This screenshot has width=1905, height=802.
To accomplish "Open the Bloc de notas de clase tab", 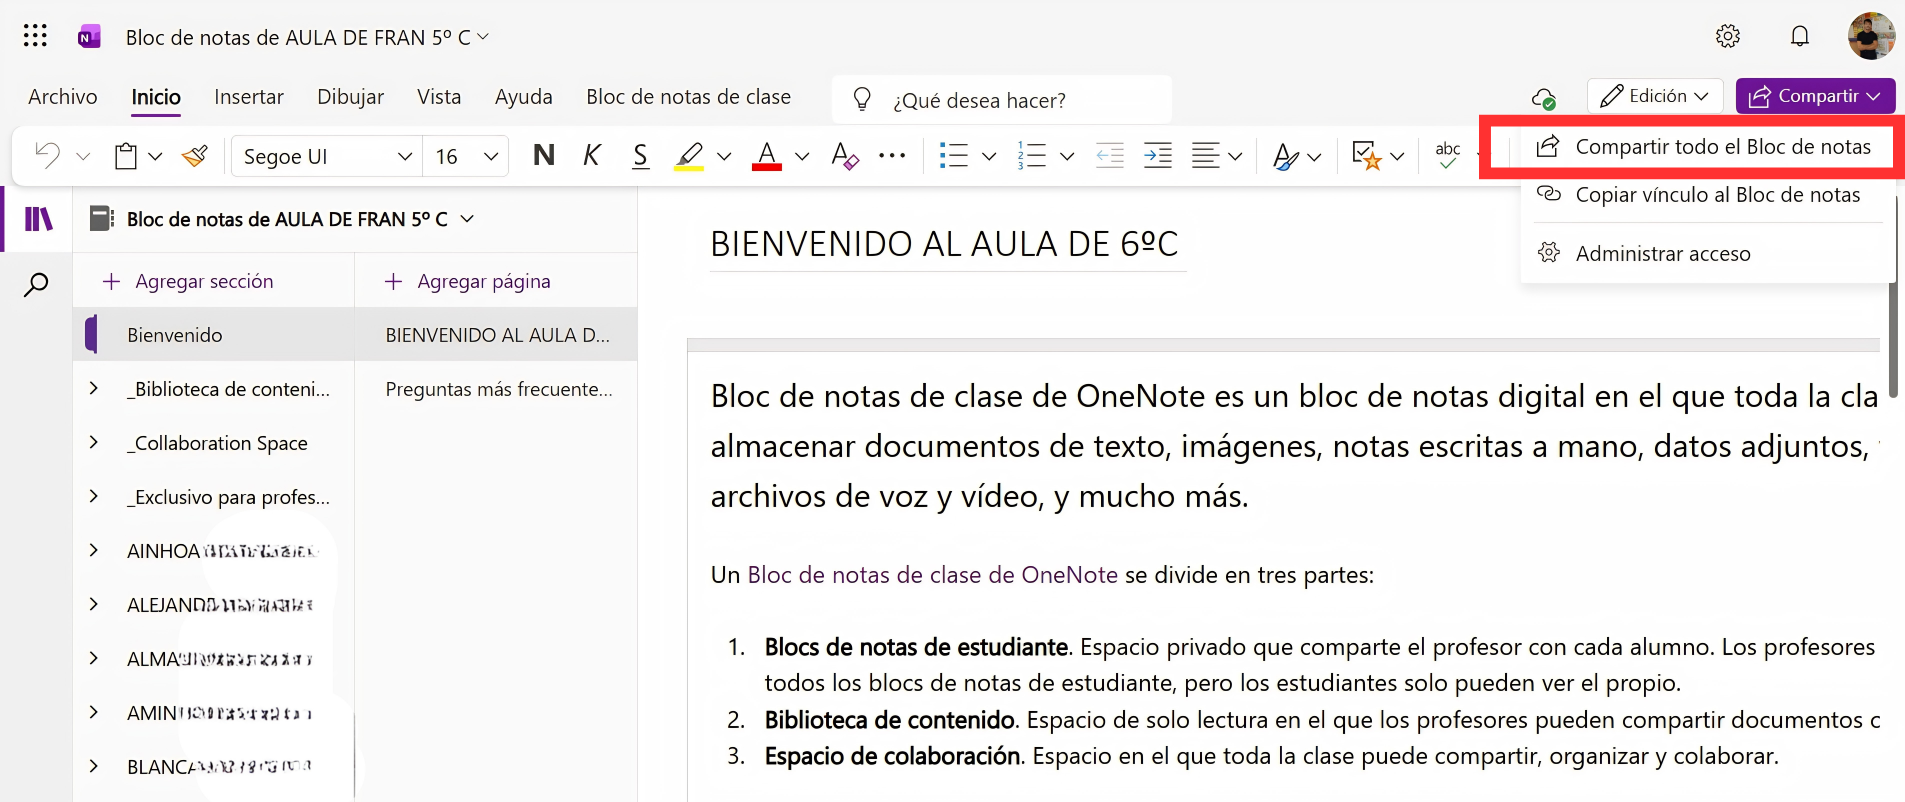I will [x=689, y=97].
